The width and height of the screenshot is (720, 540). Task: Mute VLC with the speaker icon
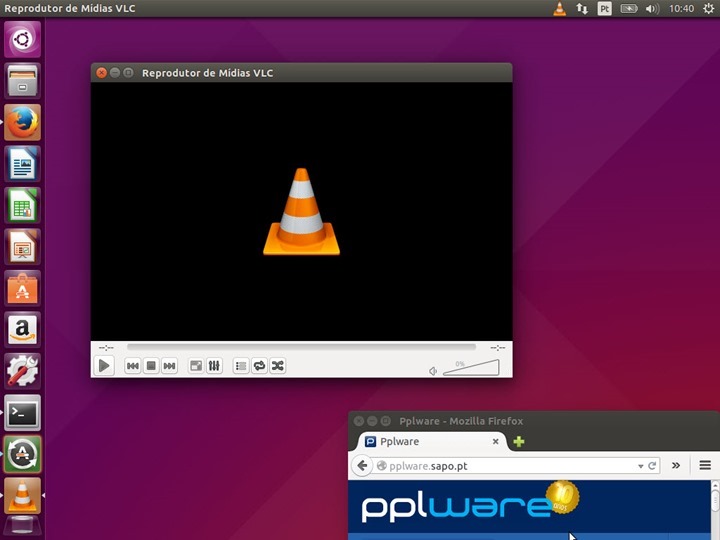[433, 371]
